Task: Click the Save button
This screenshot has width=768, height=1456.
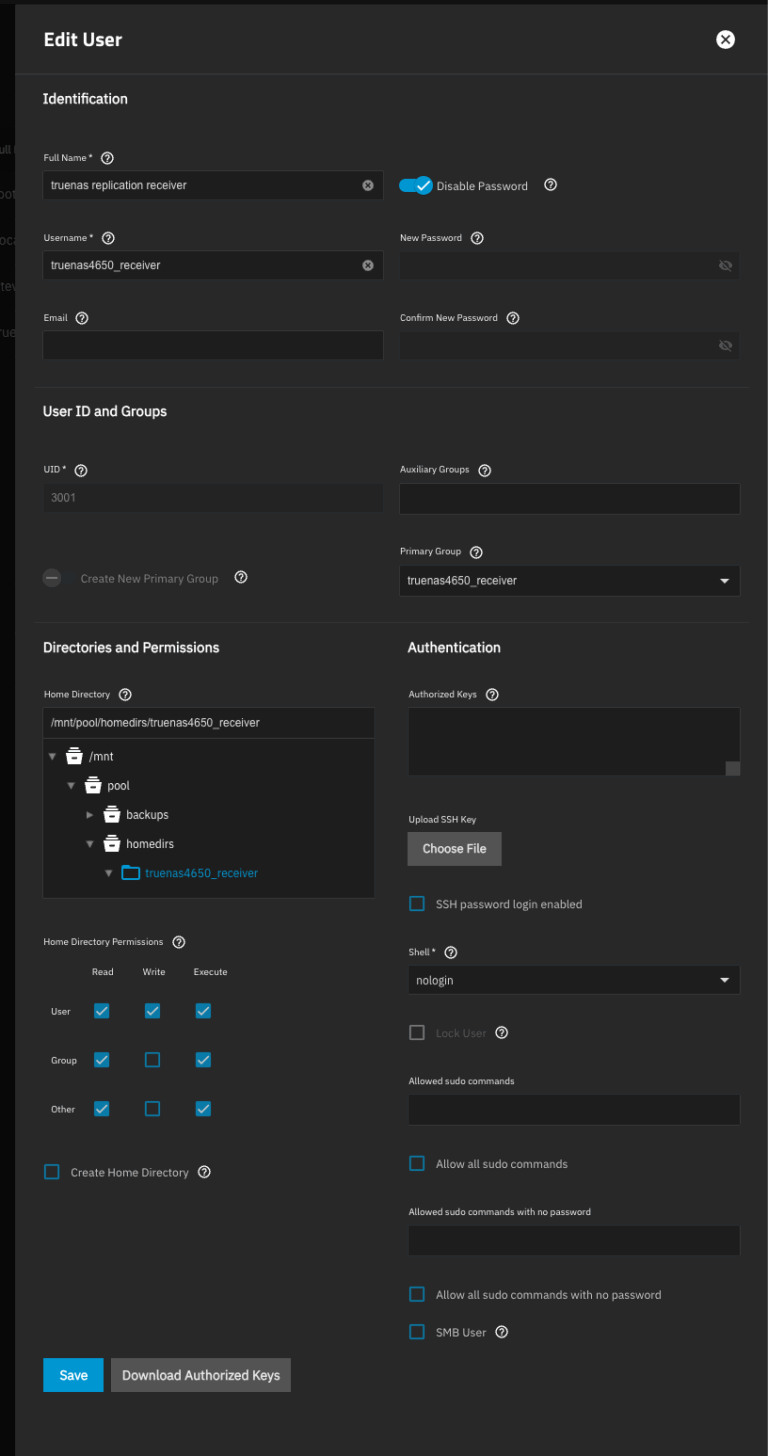Action: pos(73,1375)
